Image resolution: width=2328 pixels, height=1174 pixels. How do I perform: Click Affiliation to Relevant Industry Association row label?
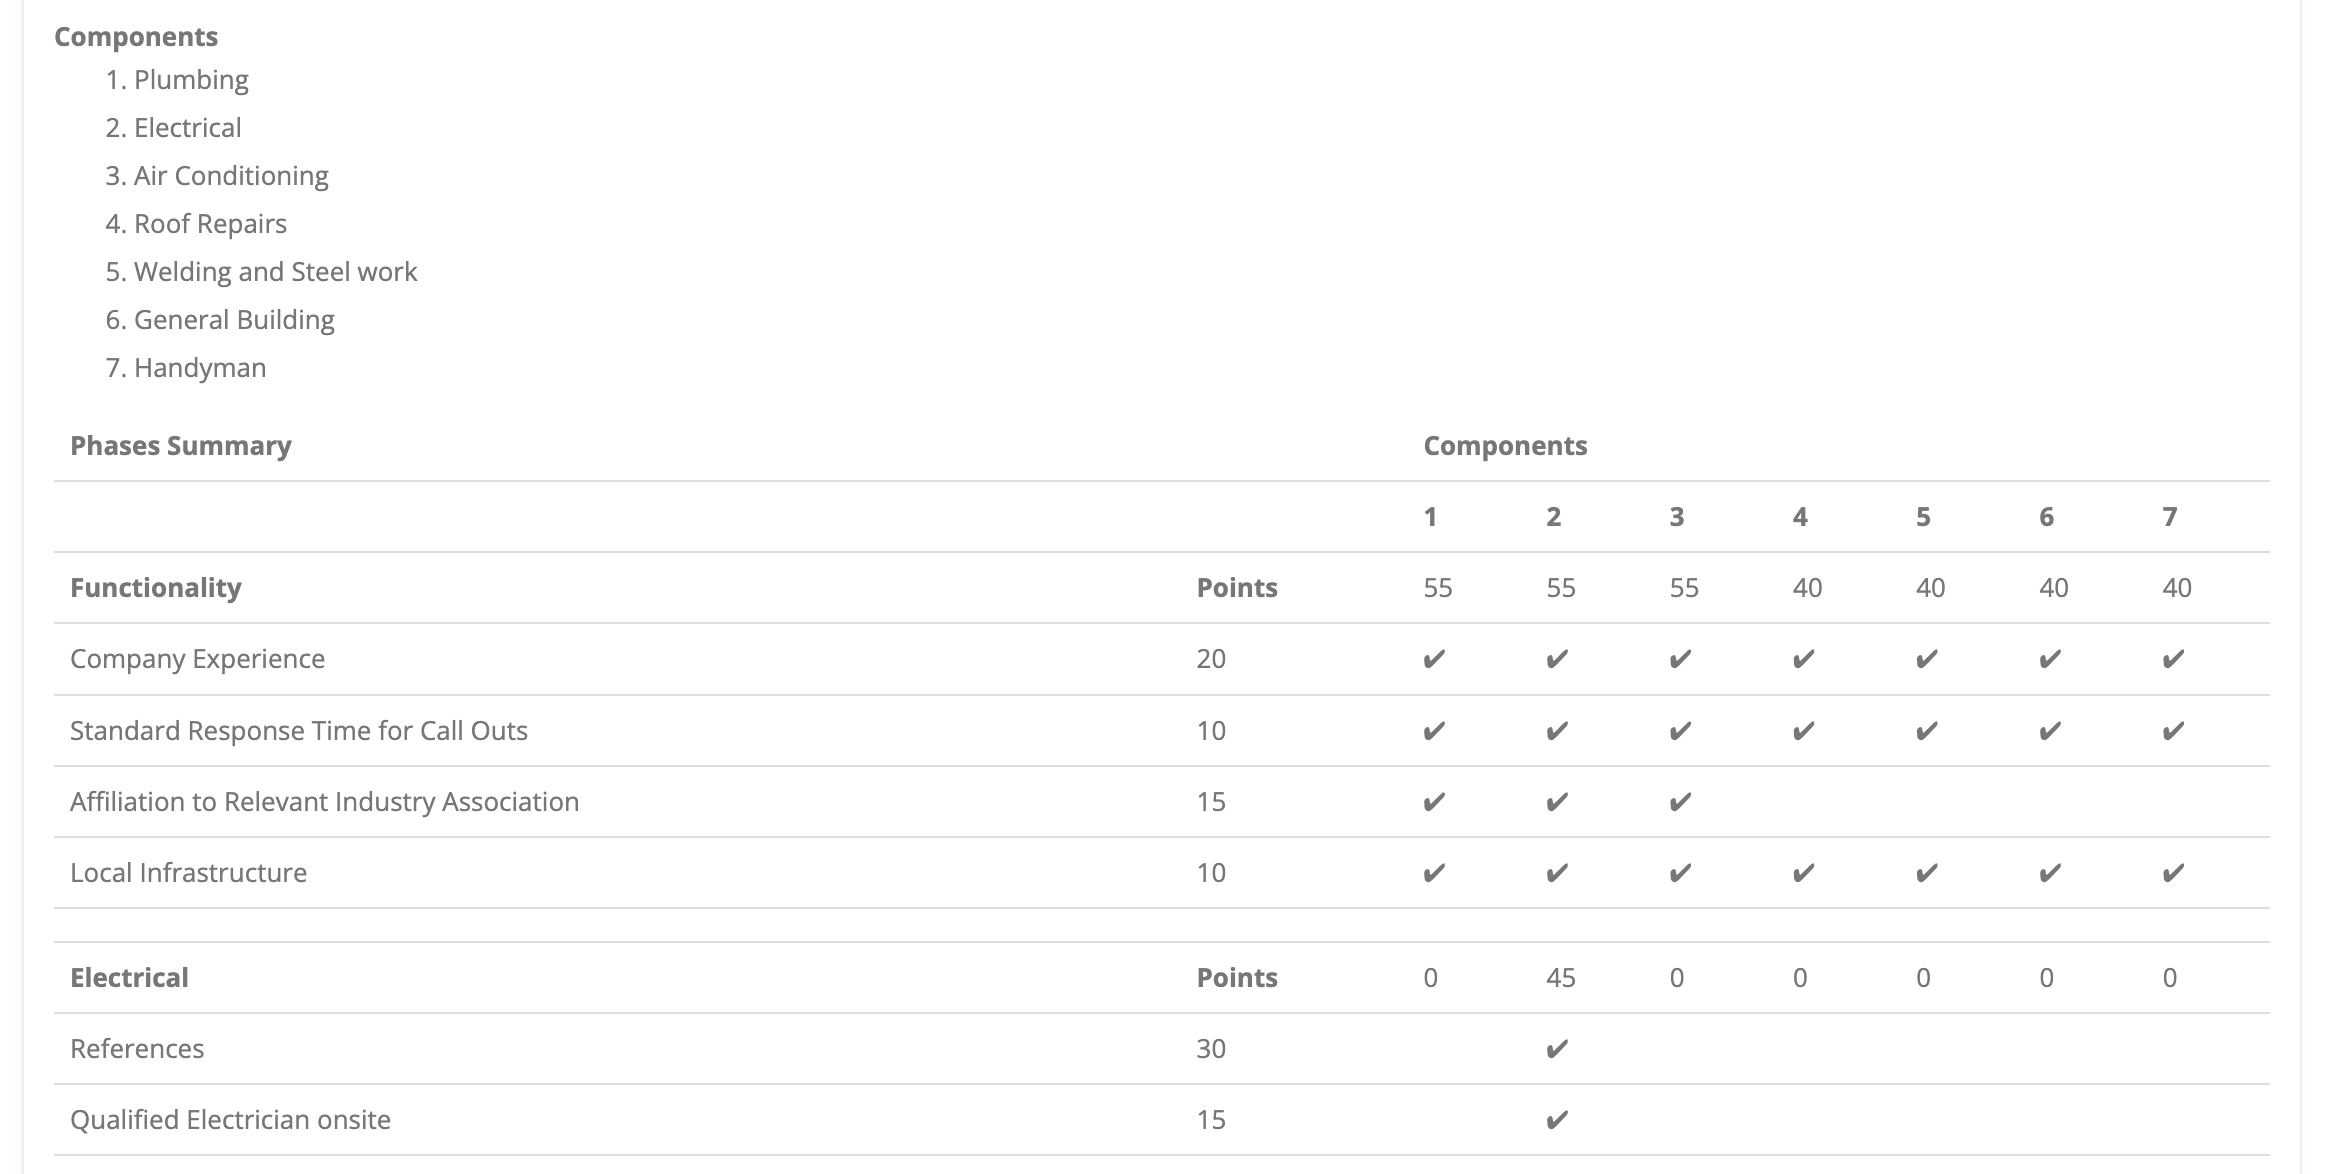[324, 802]
